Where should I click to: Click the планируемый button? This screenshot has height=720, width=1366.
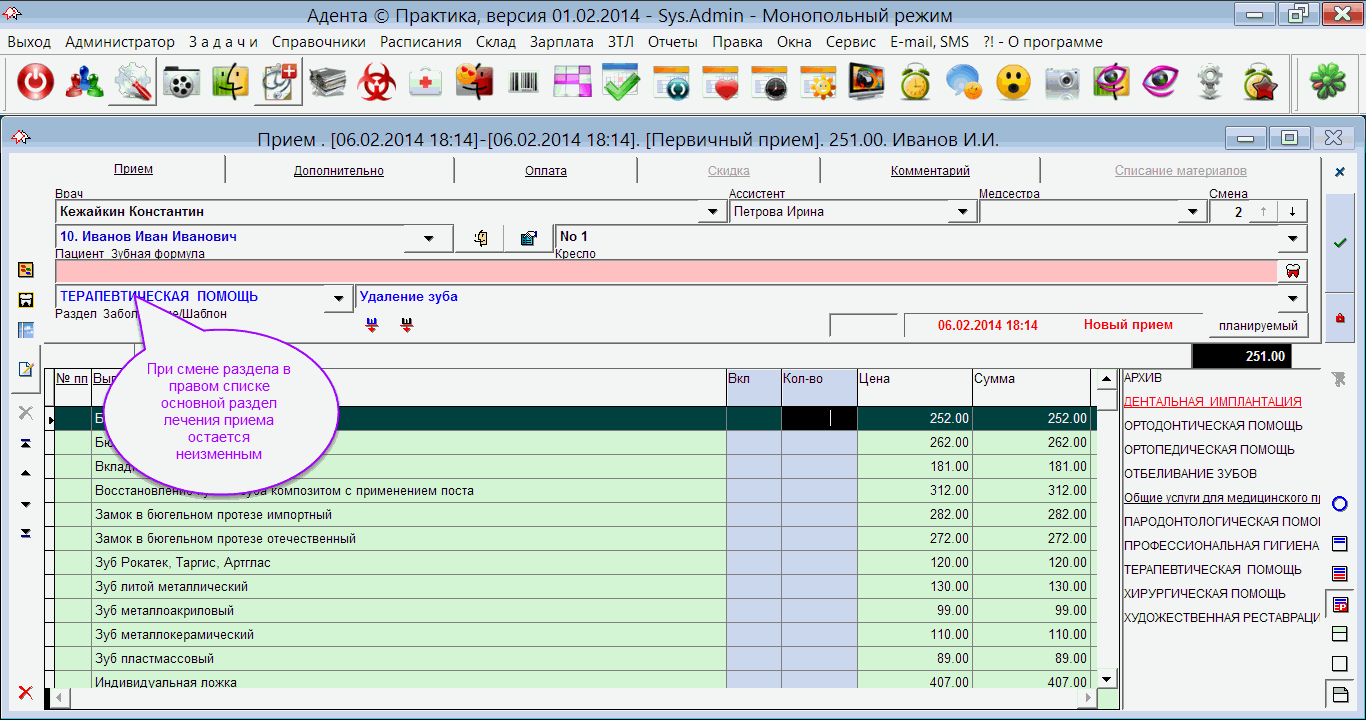1257,325
